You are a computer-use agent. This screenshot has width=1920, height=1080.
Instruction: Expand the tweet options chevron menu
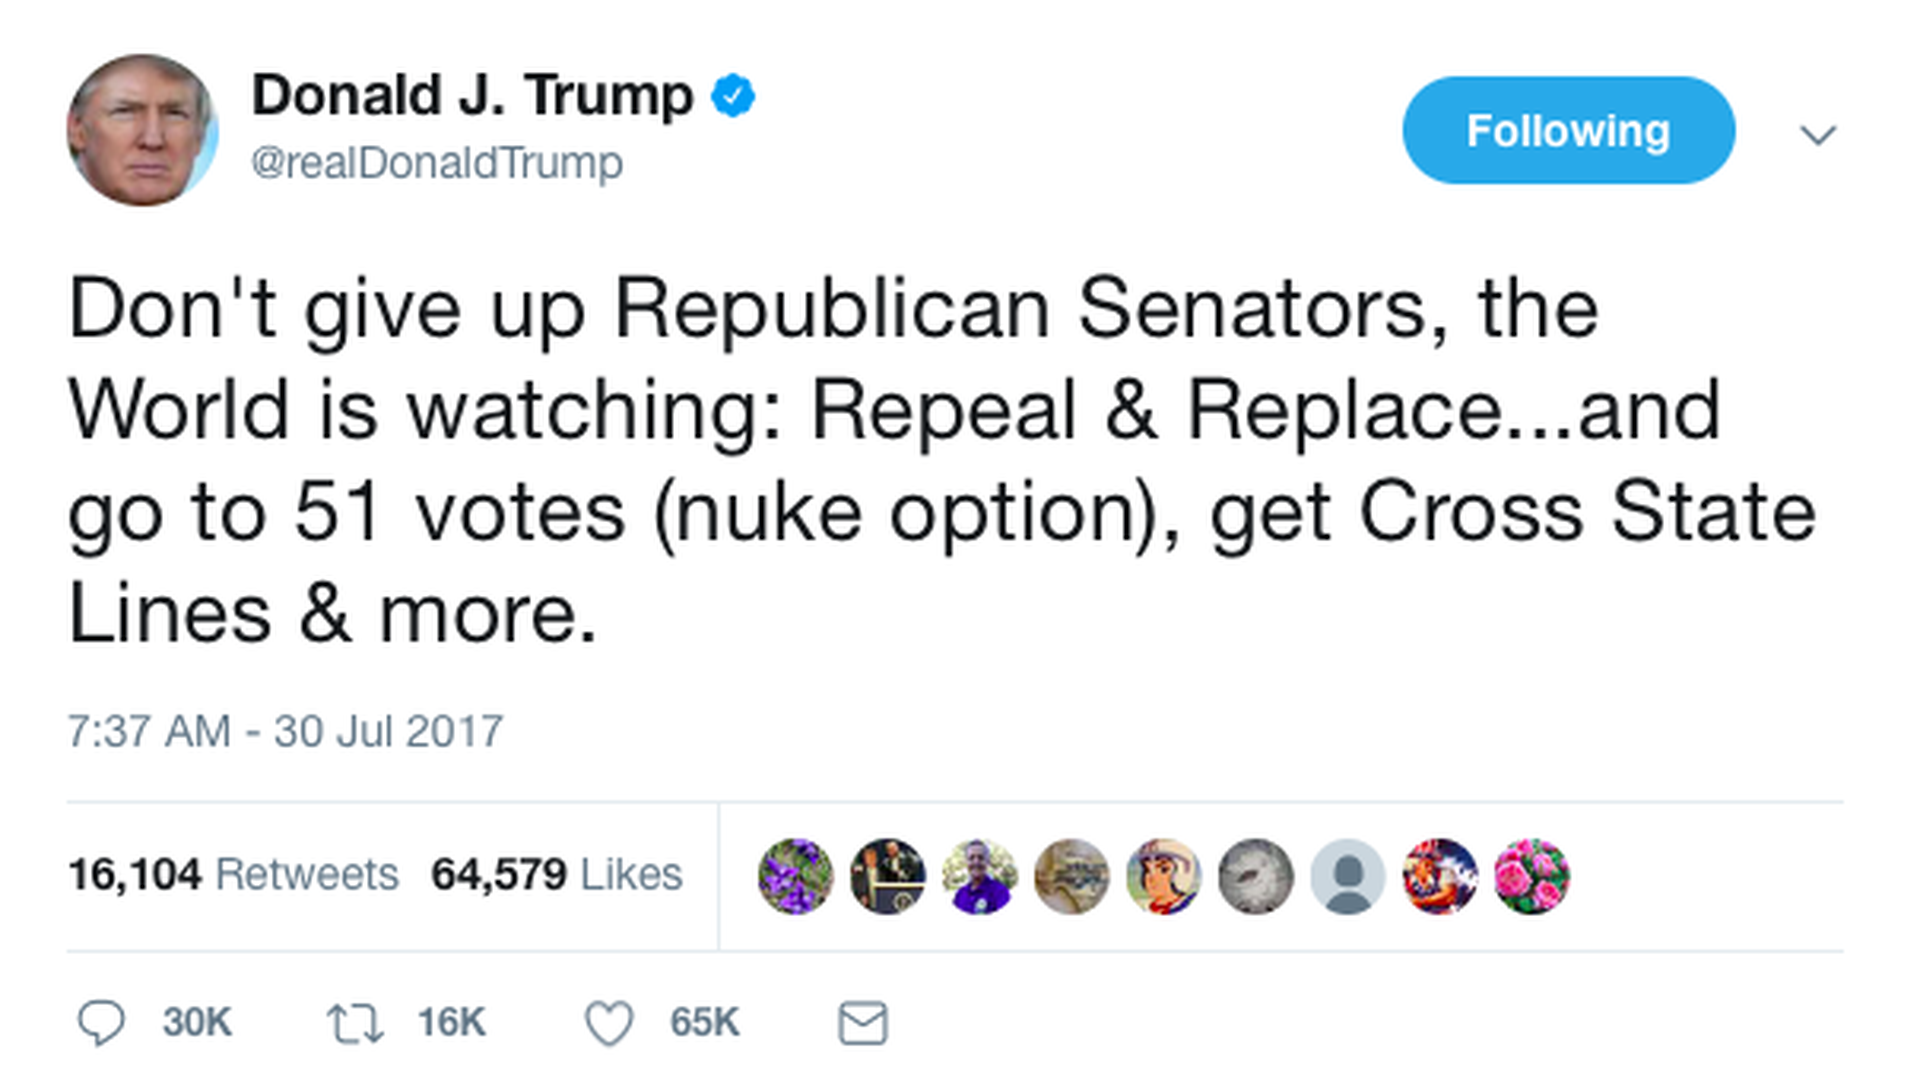point(1818,134)
